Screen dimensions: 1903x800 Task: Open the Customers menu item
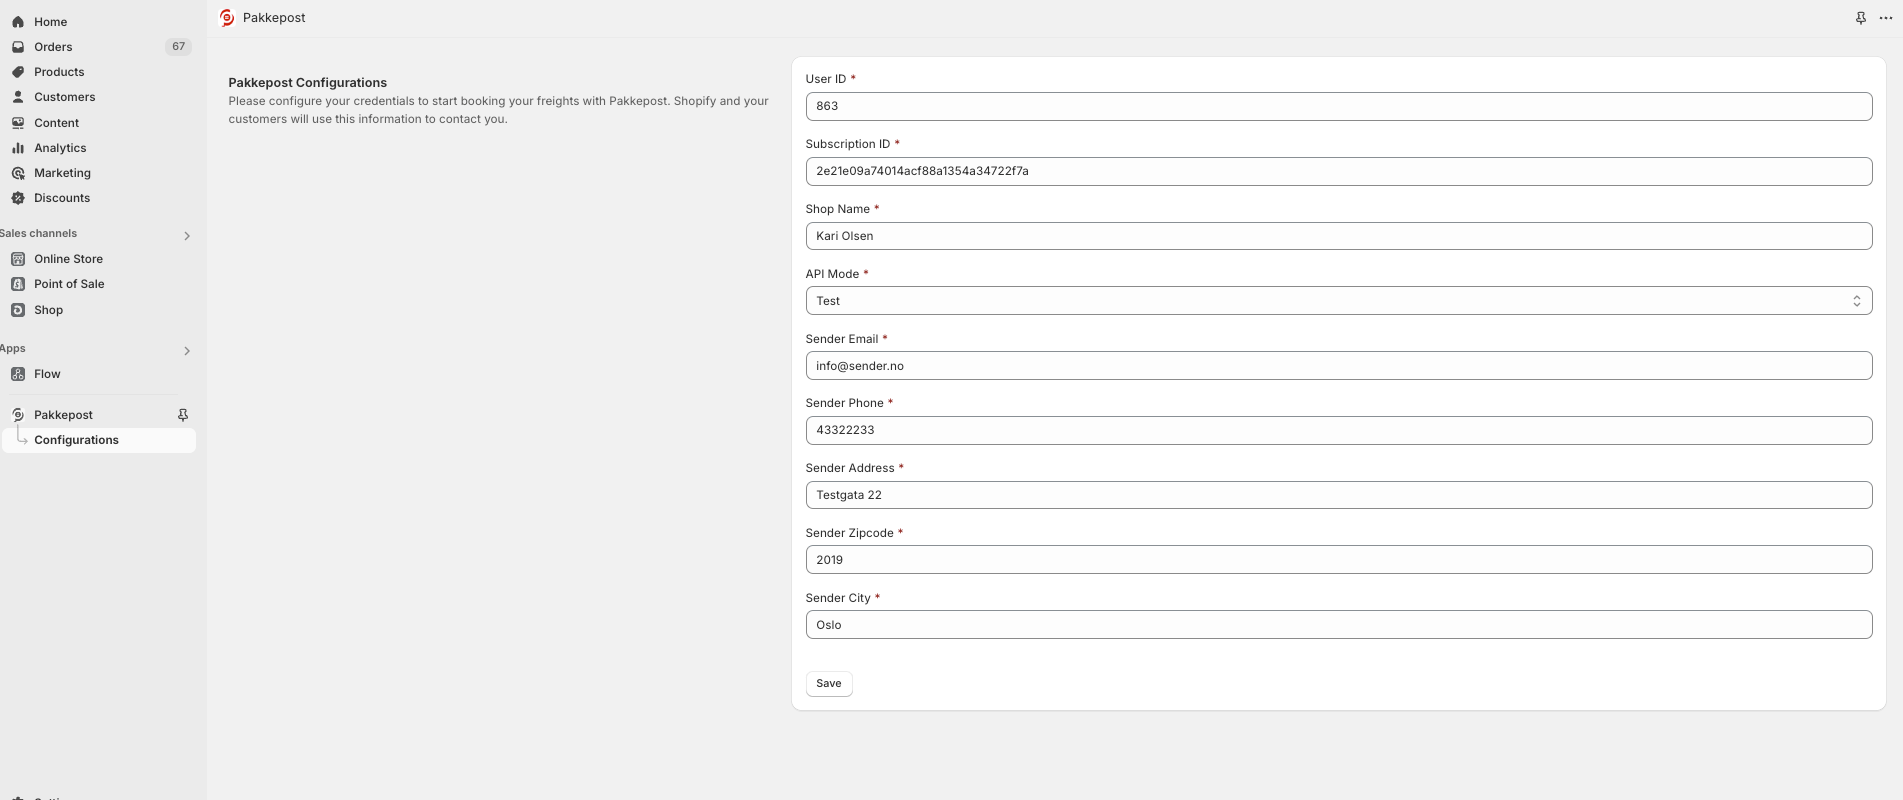pyautogui.click(x=64, y=97)
